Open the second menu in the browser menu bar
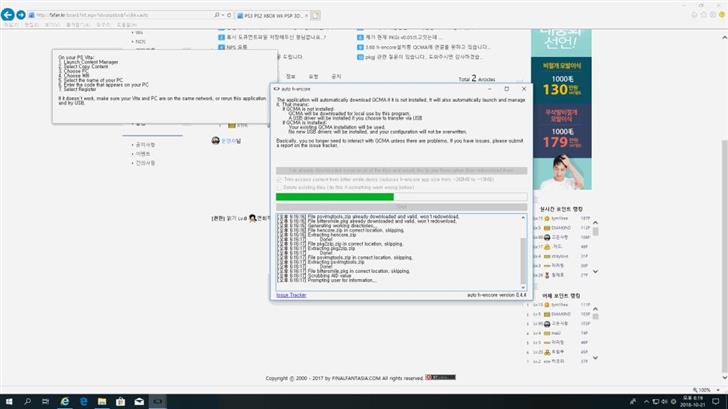Viewport: 728px width, 409px height. [x=32, y=25]
